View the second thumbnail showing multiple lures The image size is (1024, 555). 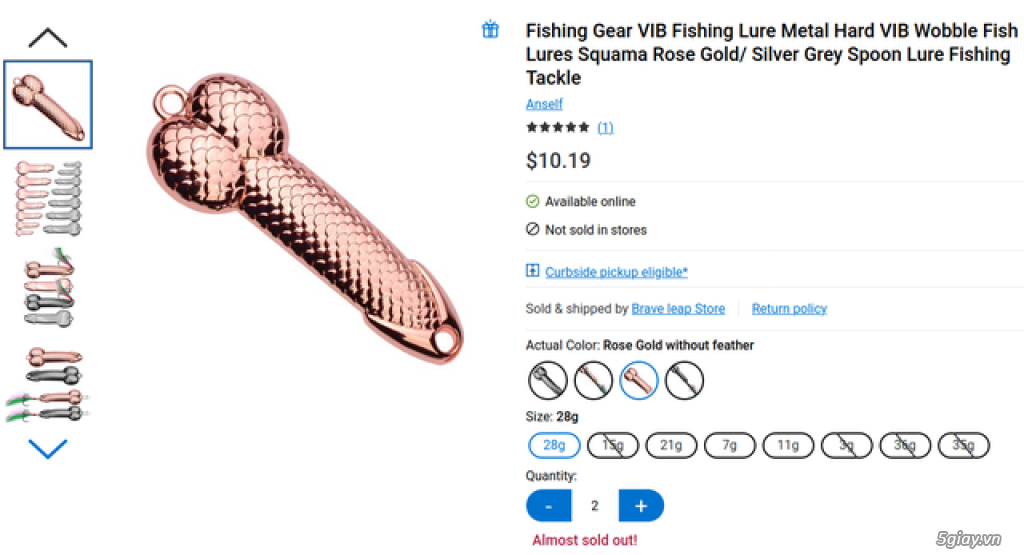click(x=48, y=198)
